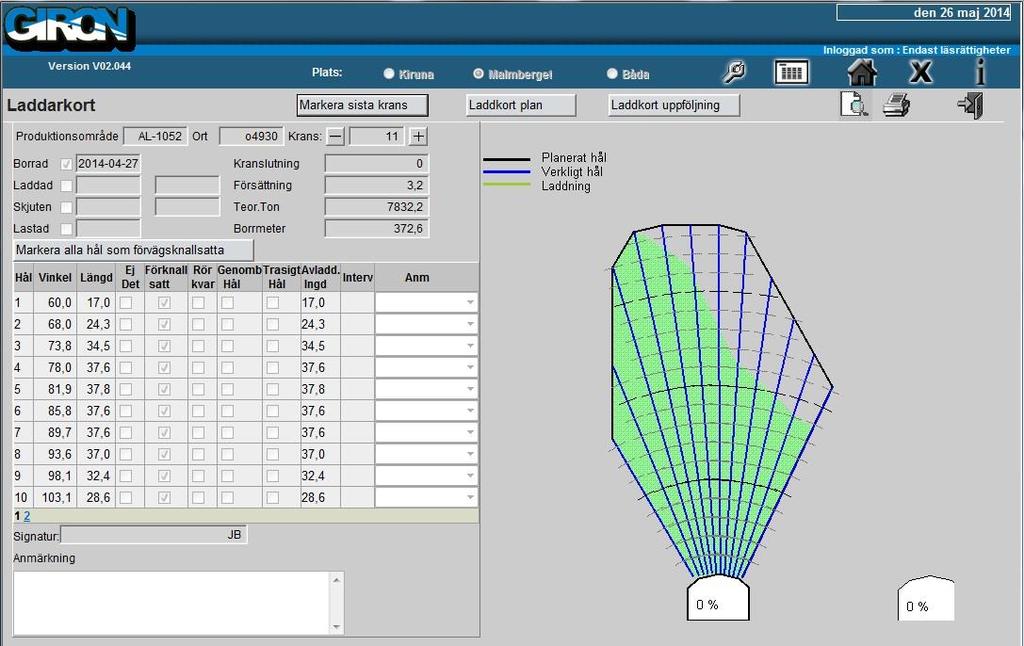The image size is (1024, 646).
Task: Open the wrench settings icon
Action: [735, 72]
